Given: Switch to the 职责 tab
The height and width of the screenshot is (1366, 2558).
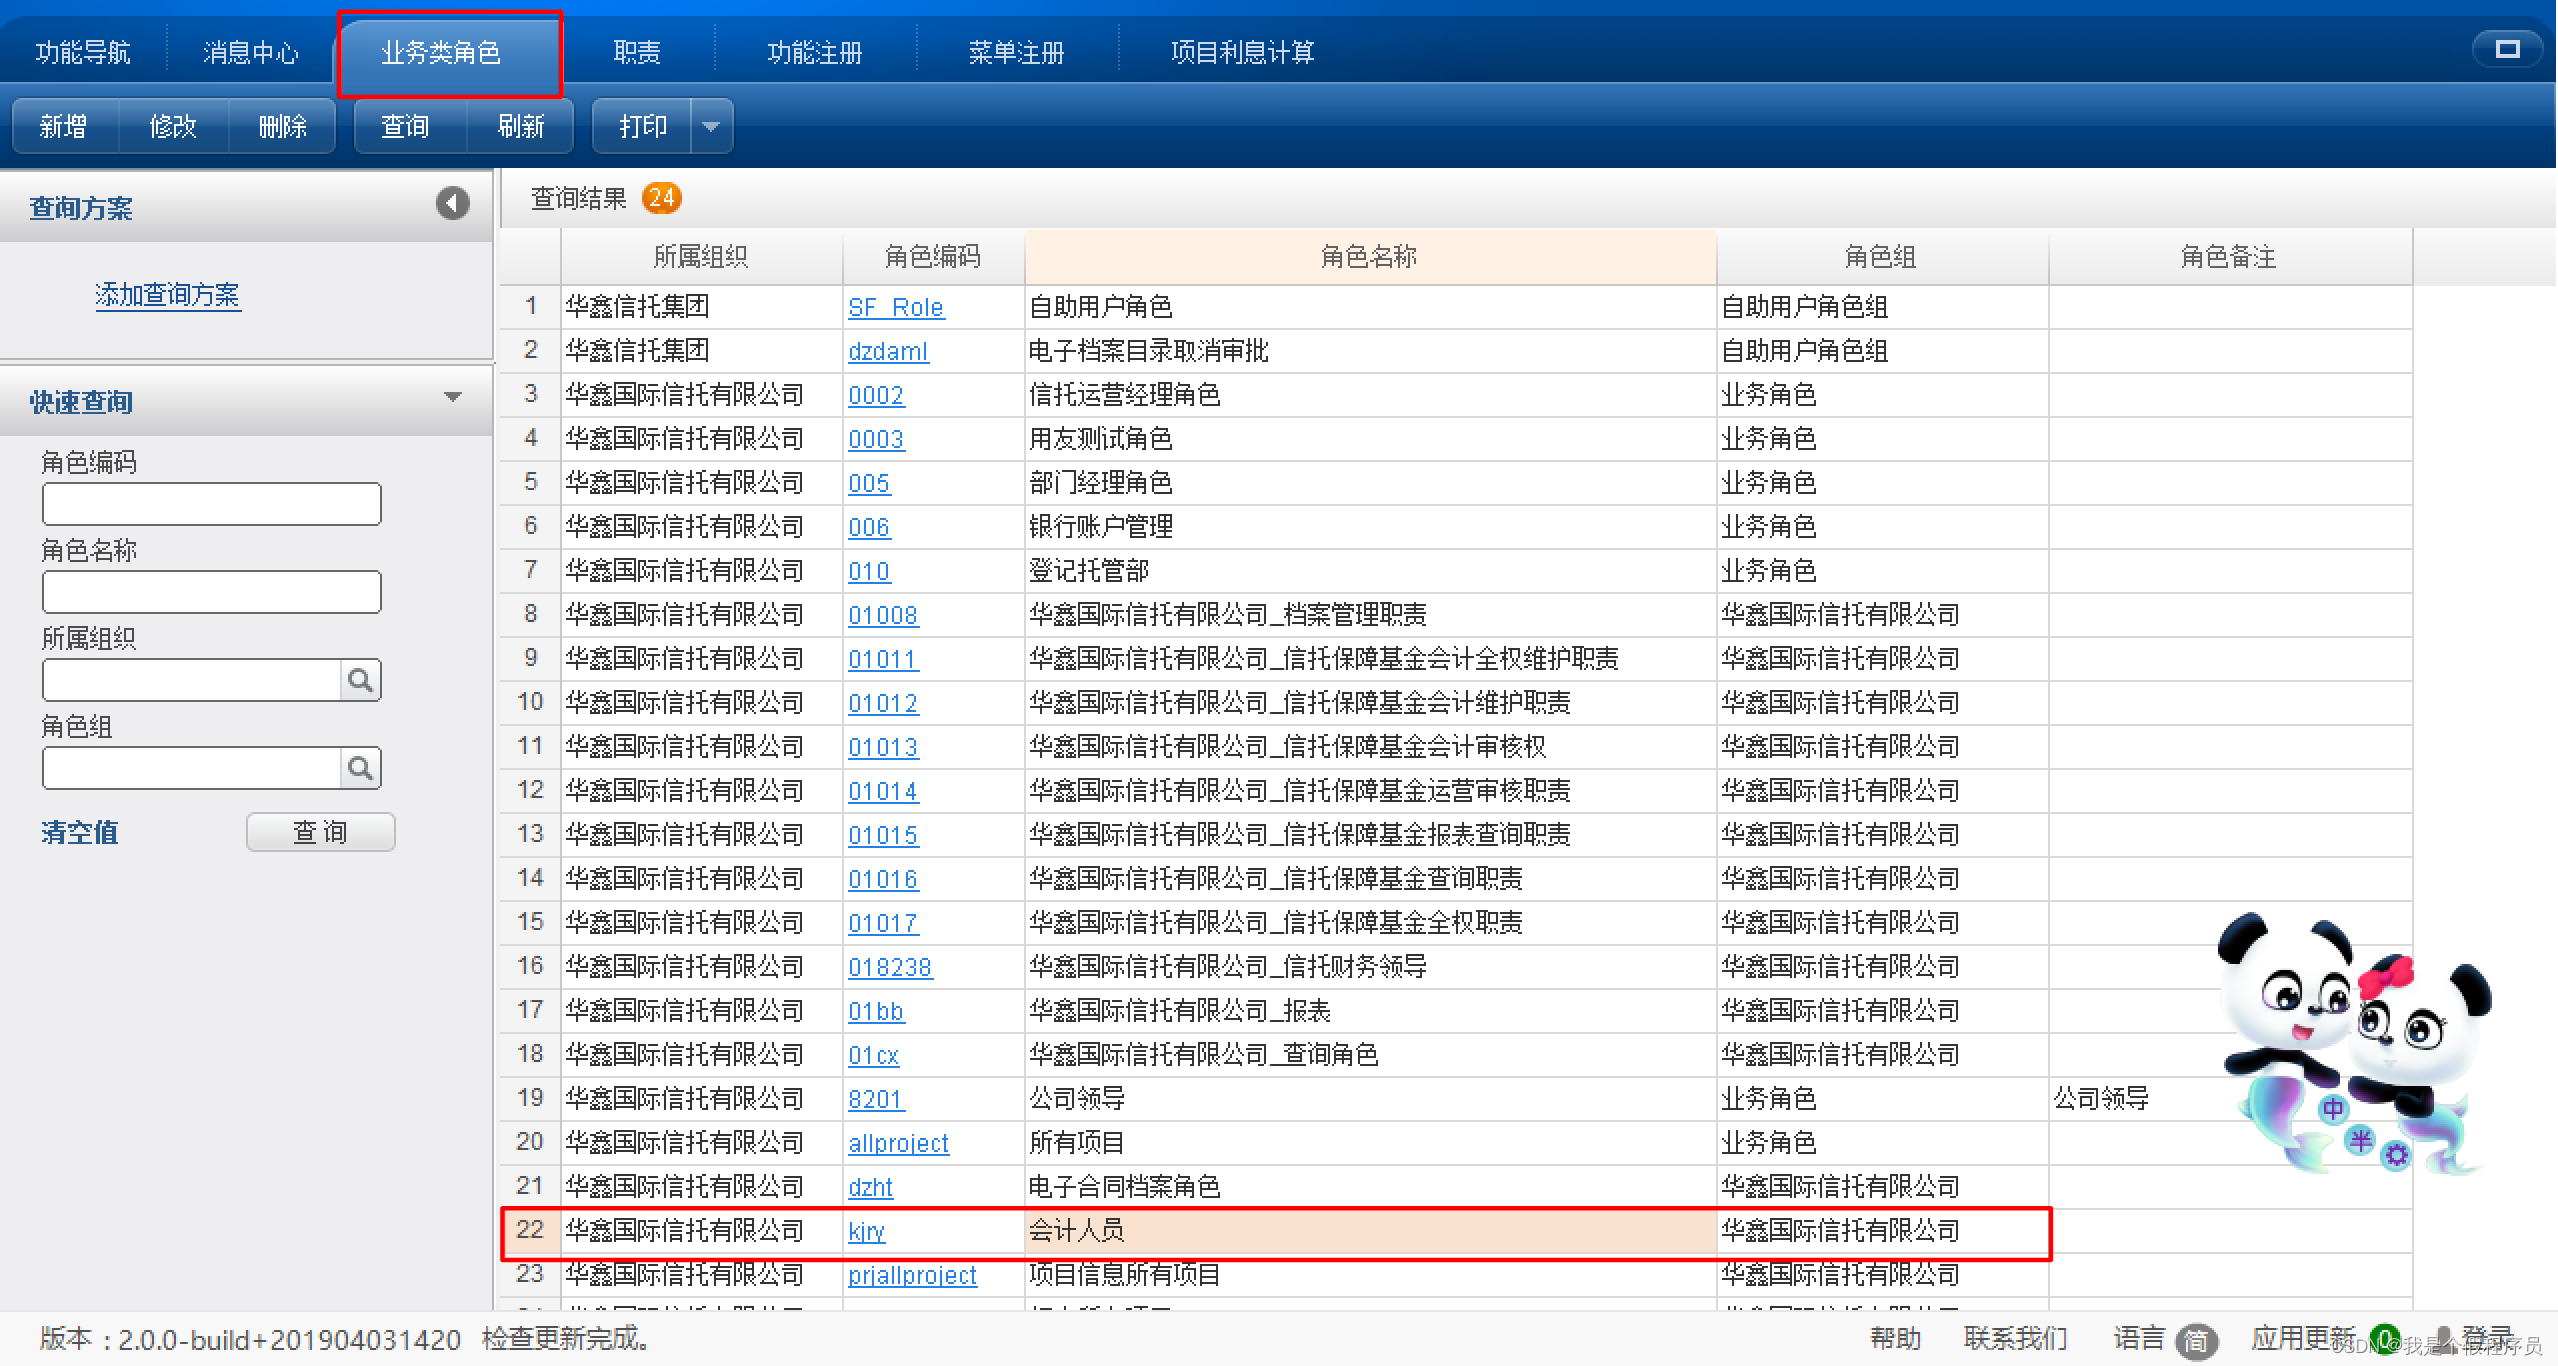Looking at the screenshot, I should pyautogui.click(x=637, y=52).
